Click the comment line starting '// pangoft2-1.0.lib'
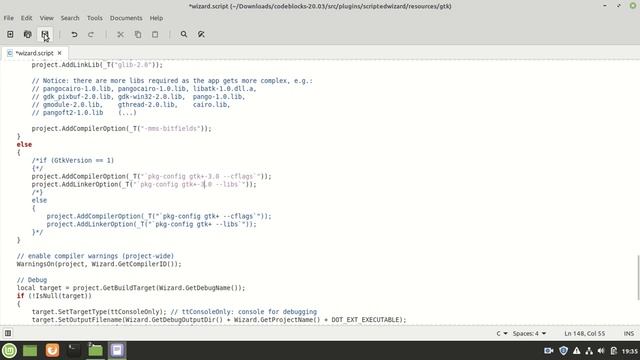This screenshot has width=640, height=360. 84,113
